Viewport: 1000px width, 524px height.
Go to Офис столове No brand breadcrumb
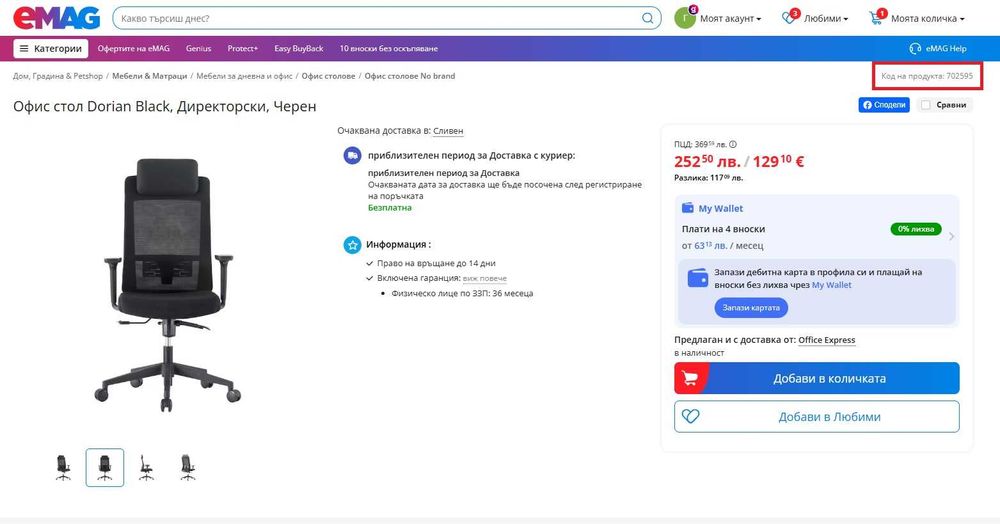[x=409, y=76]
